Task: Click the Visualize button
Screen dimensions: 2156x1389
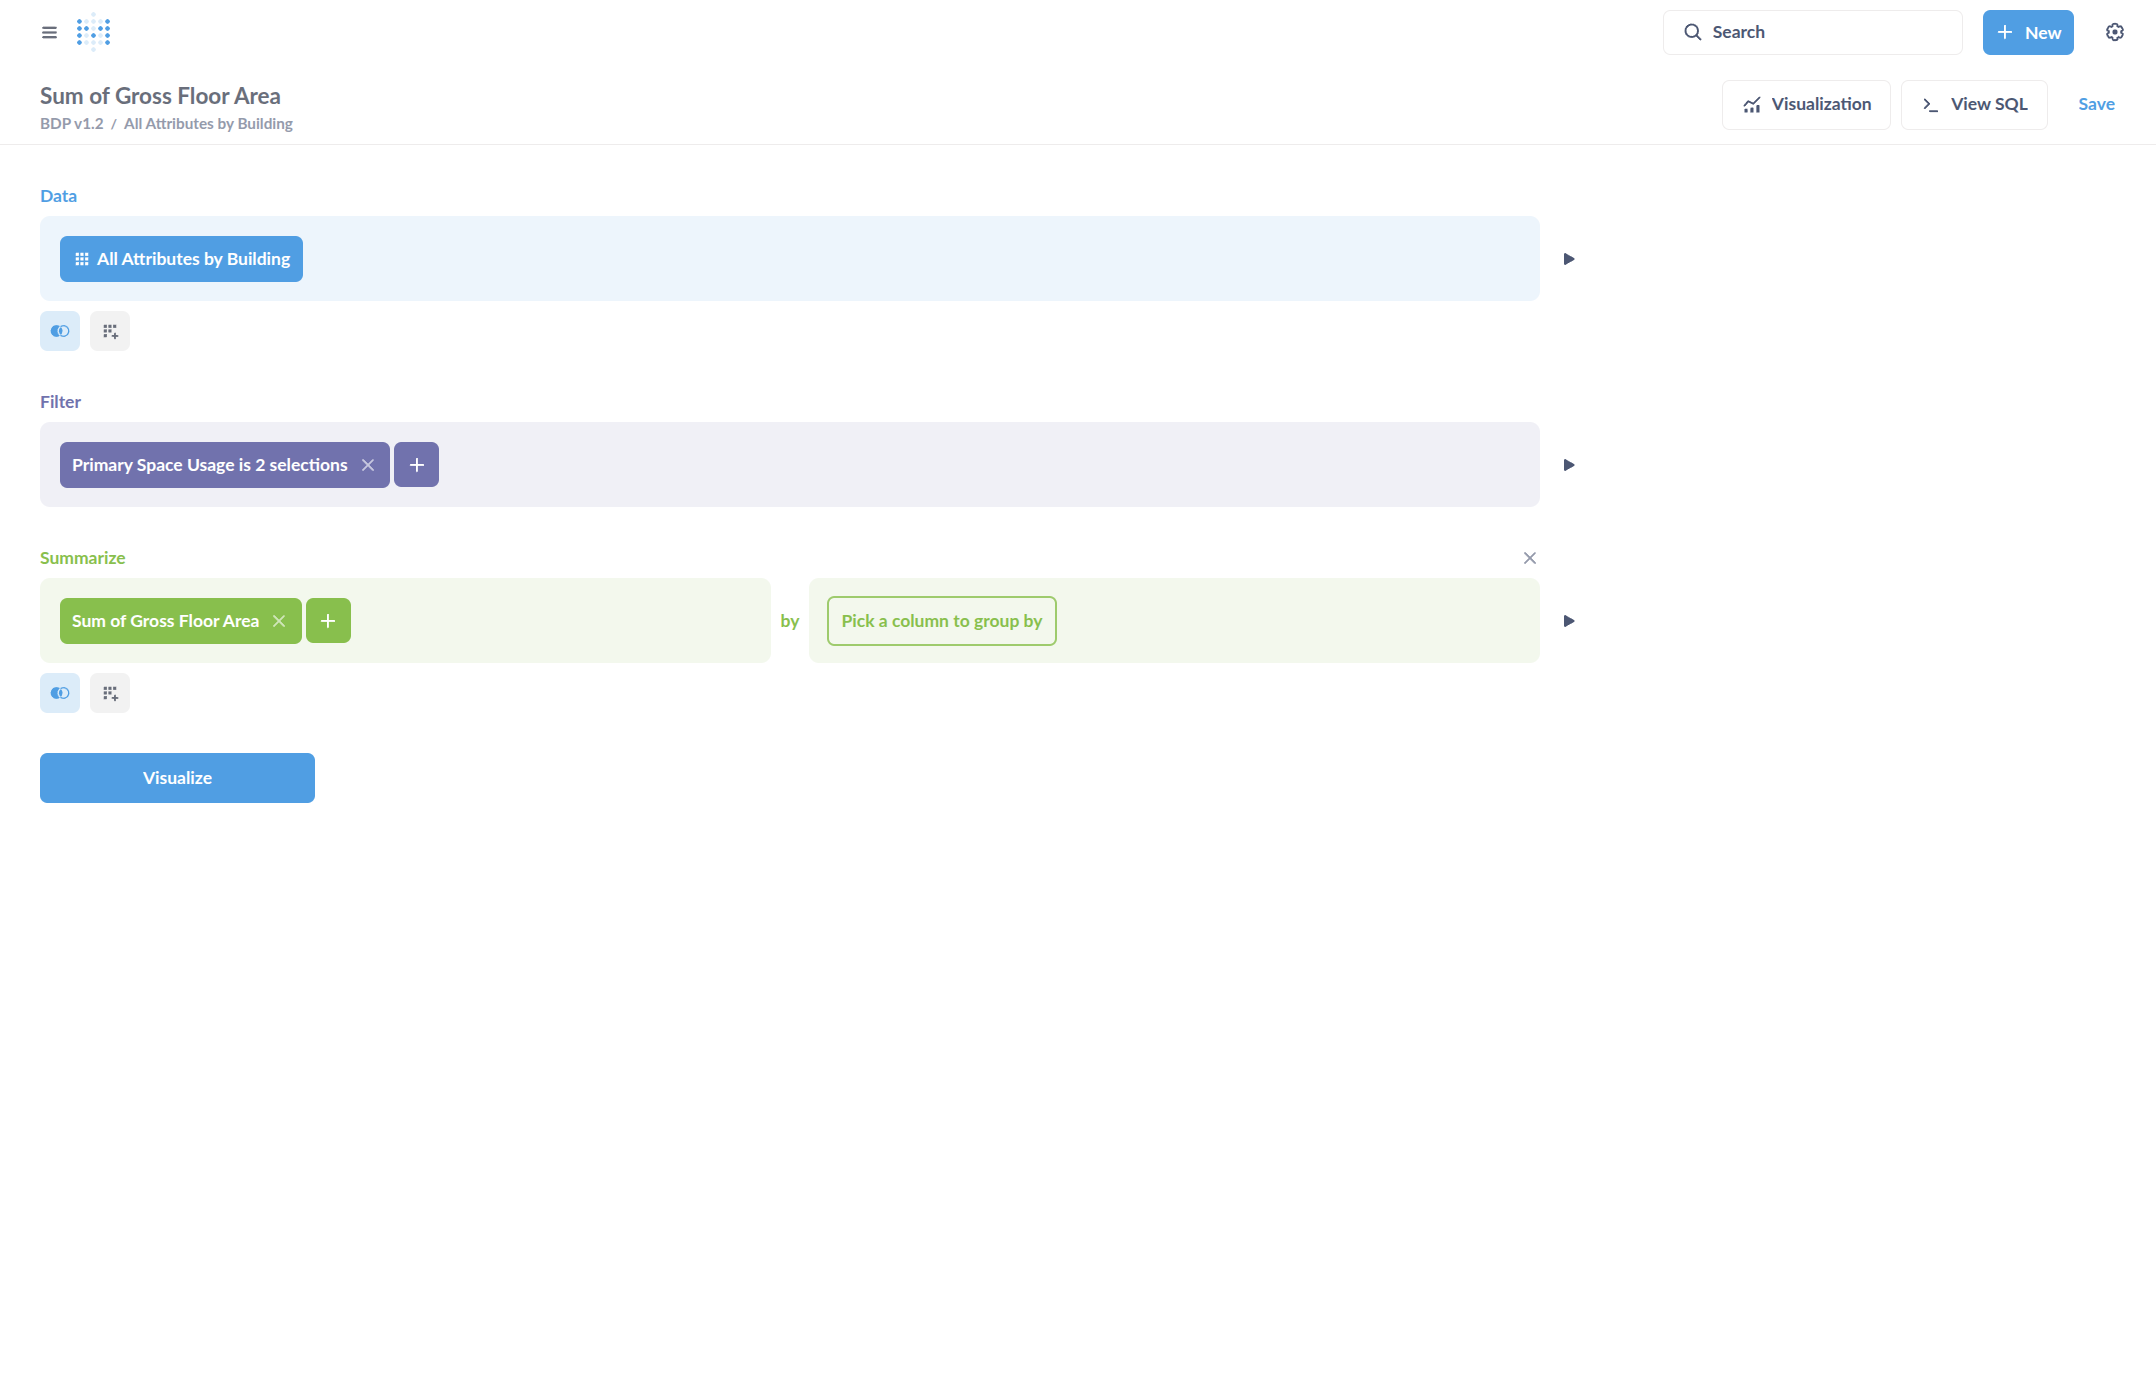Action: pyautogui.click(x=177, y=778)
